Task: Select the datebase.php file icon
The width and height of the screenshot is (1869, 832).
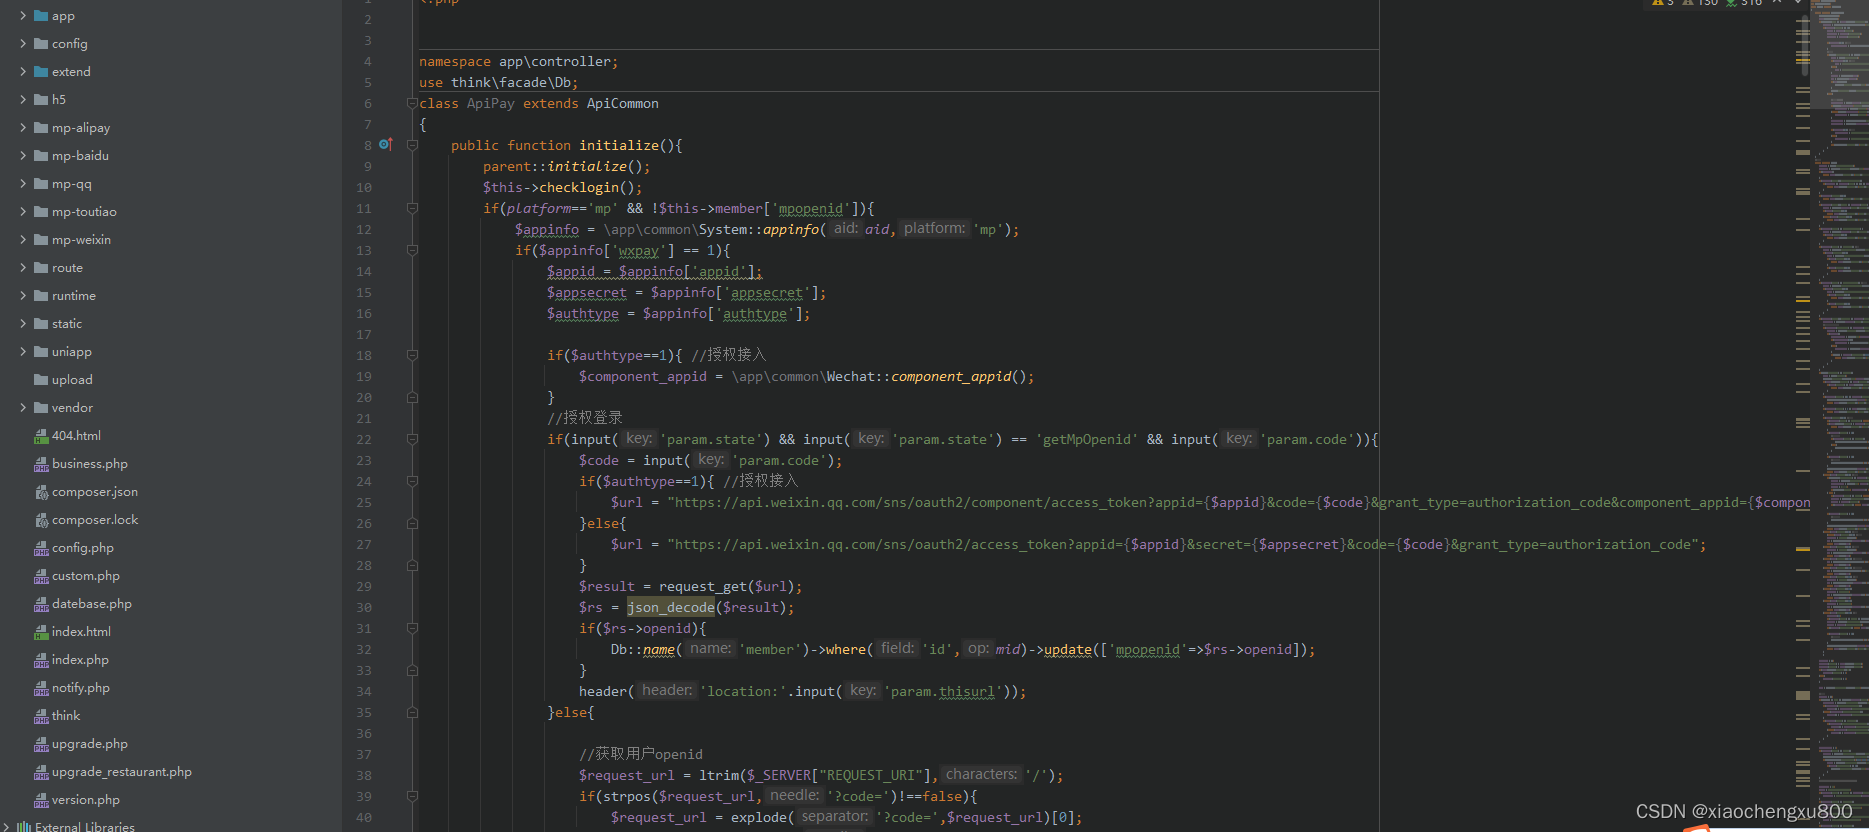Action: pyautogui.click(x=41, y=604)
